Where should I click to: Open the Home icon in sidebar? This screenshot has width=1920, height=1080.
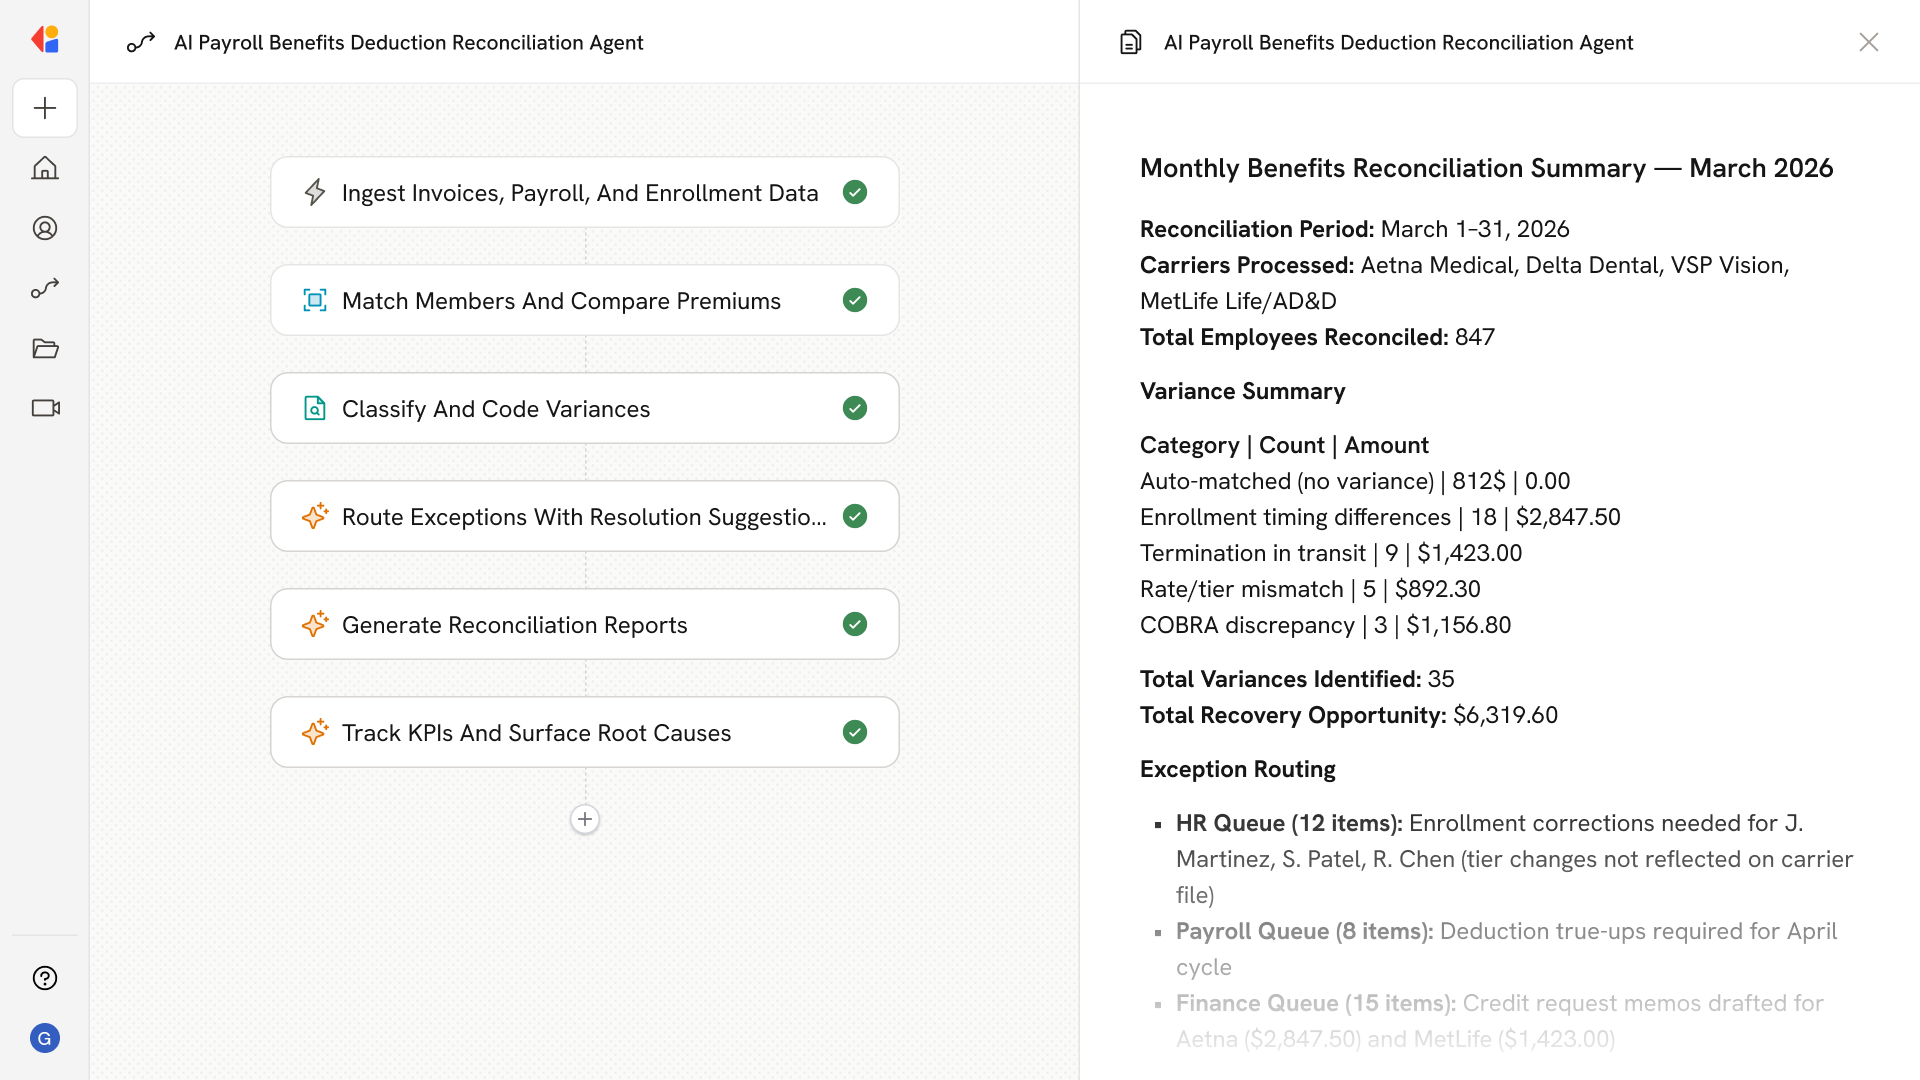(x=45, y=168)
